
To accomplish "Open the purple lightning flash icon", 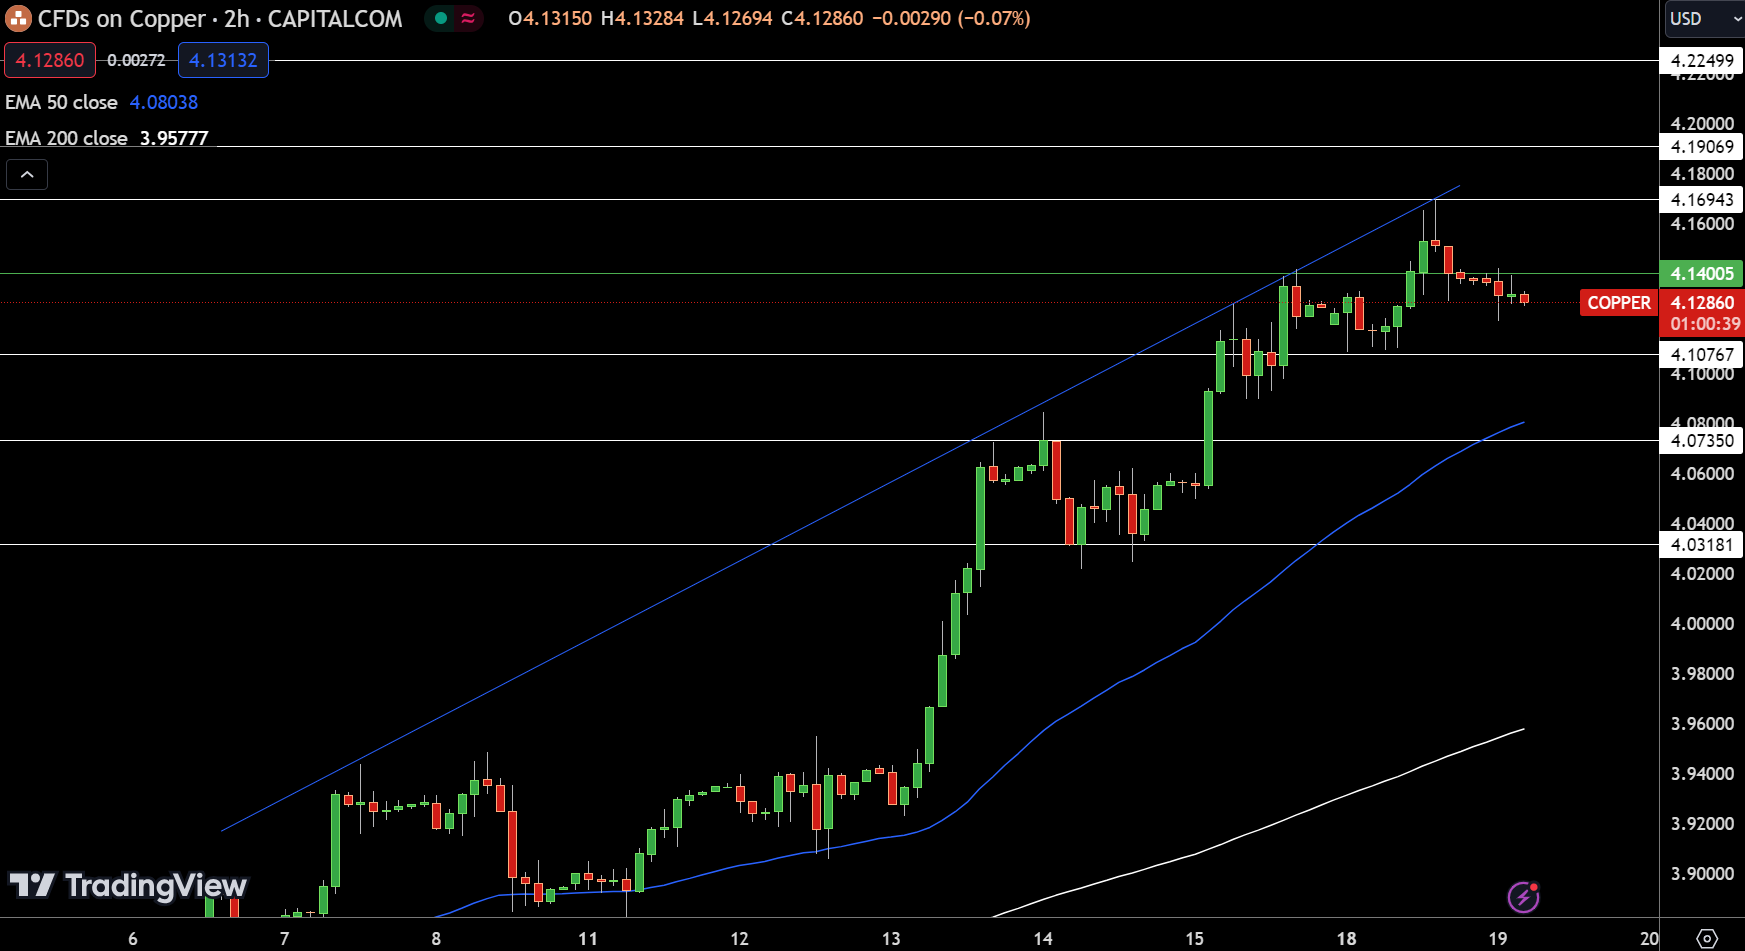I will [x=1523, y=897].
